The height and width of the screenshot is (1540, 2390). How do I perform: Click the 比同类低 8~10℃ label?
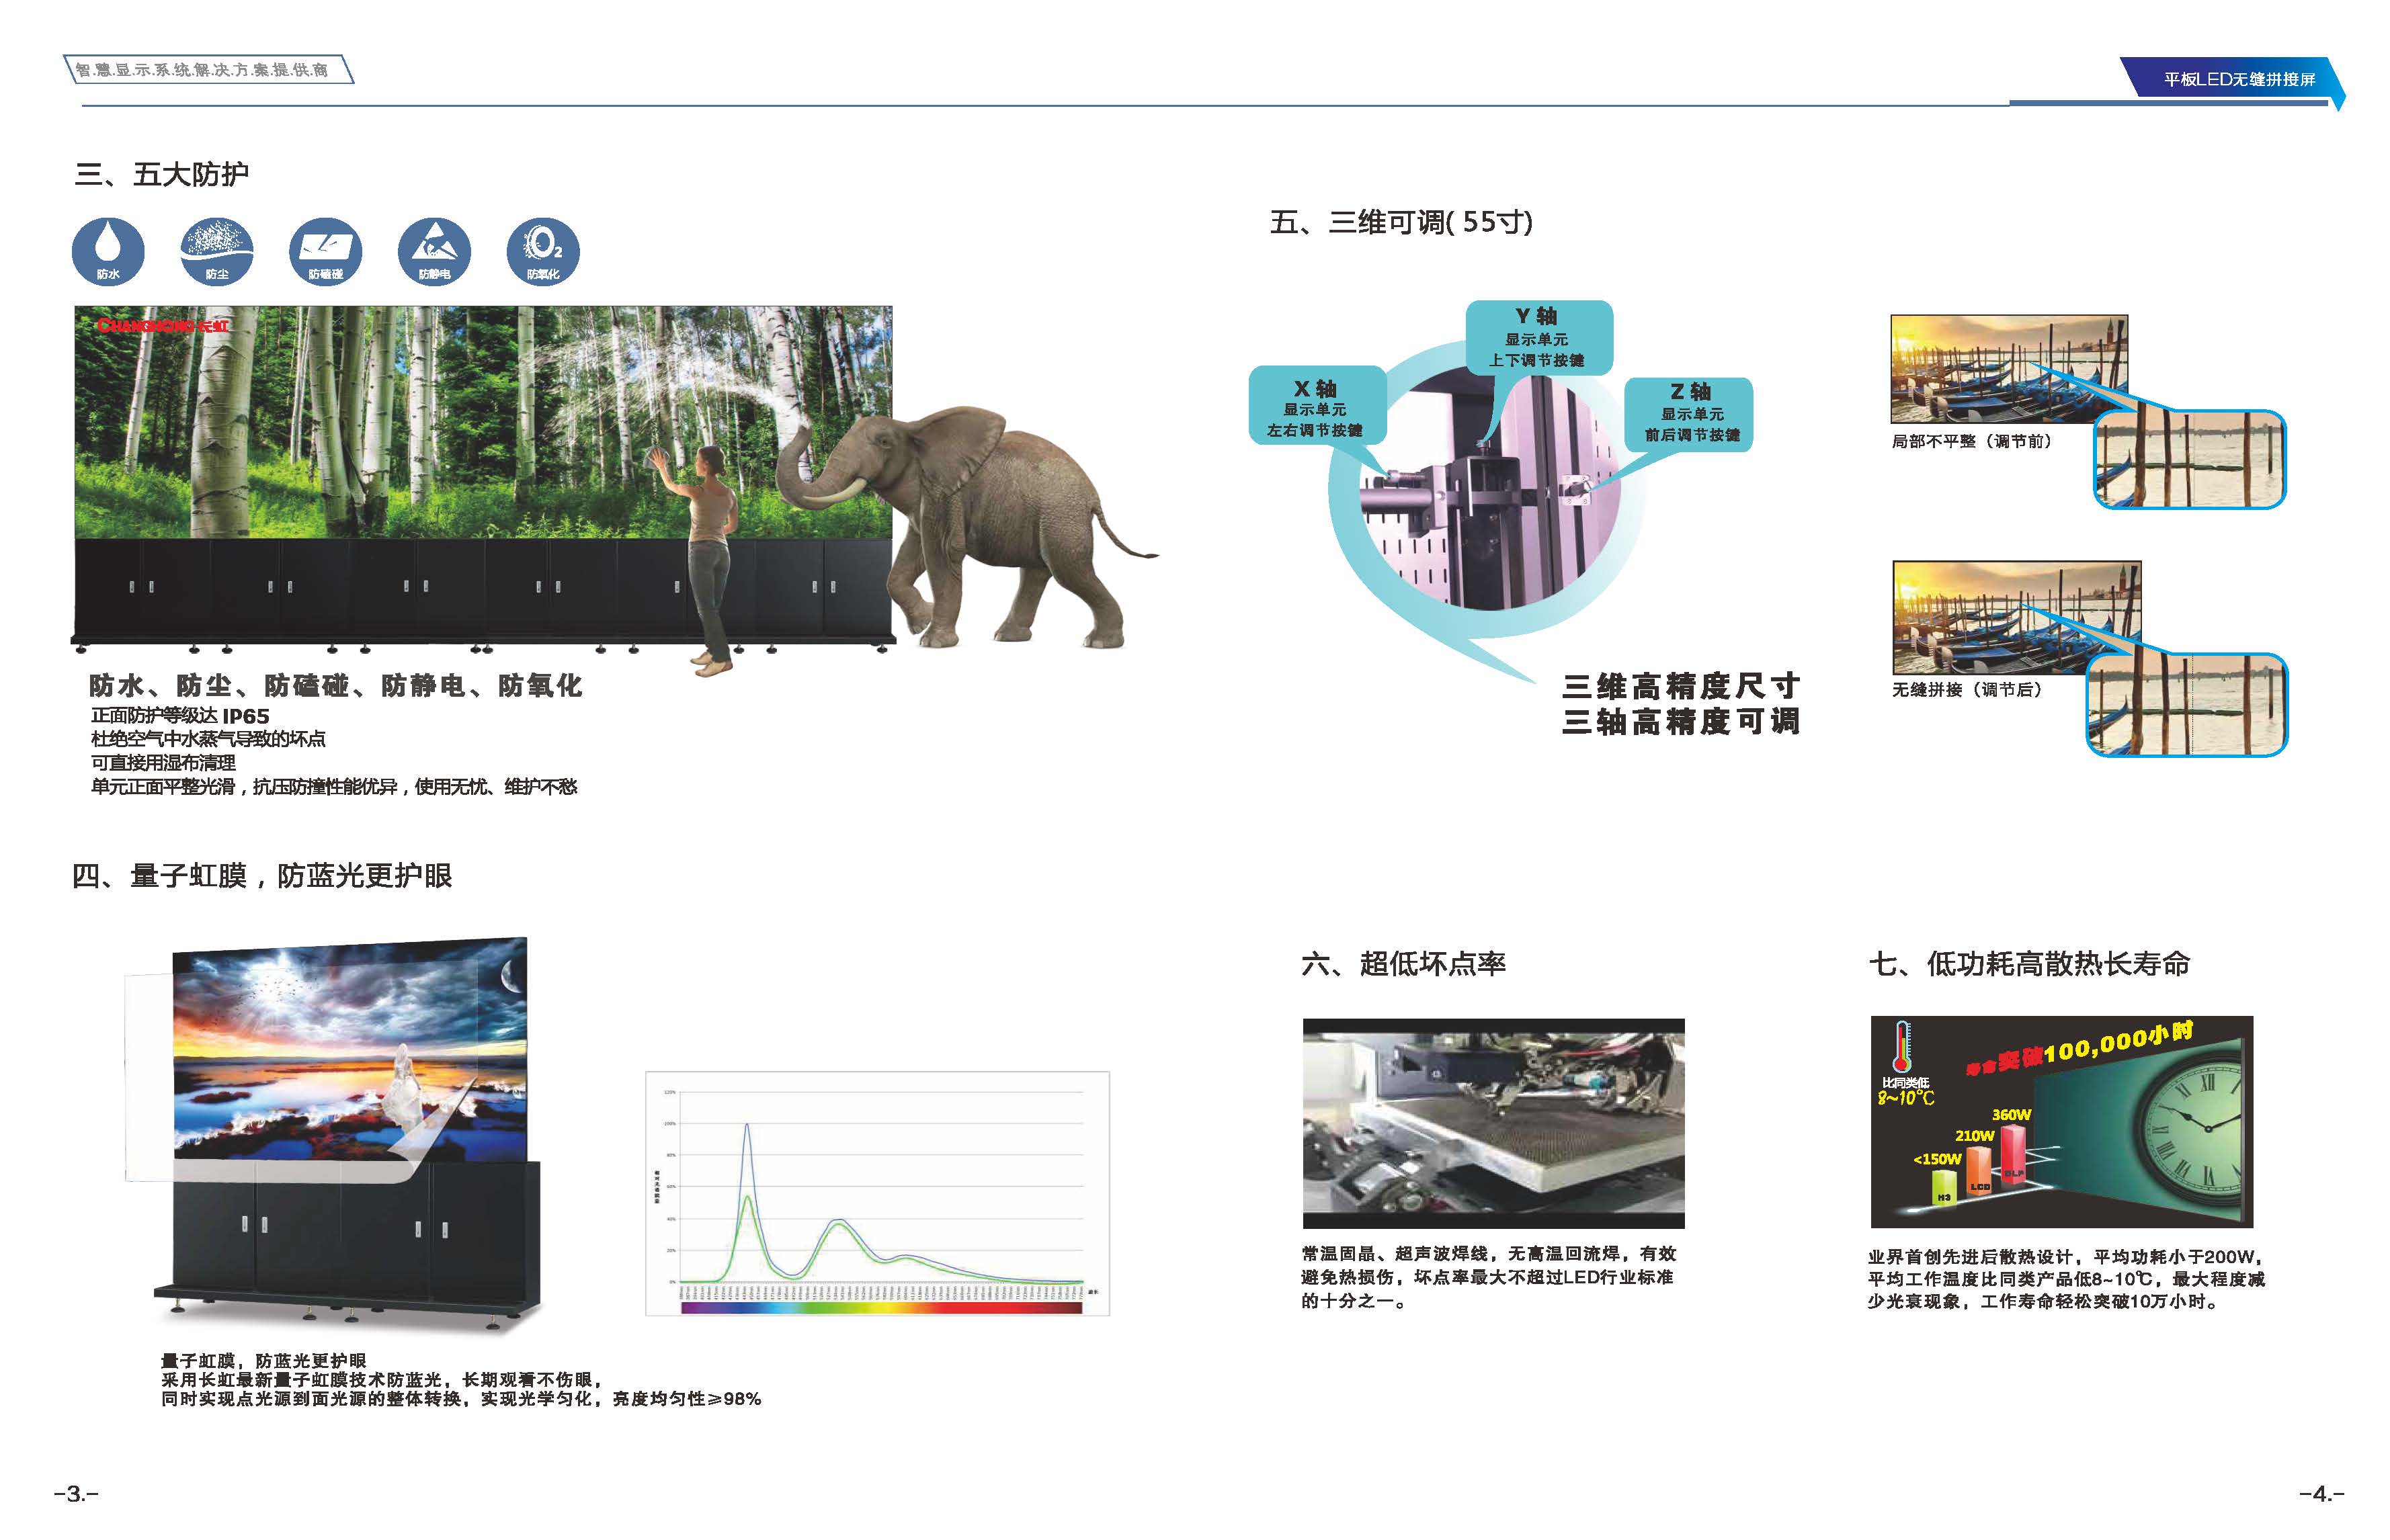[1906, 1091]
